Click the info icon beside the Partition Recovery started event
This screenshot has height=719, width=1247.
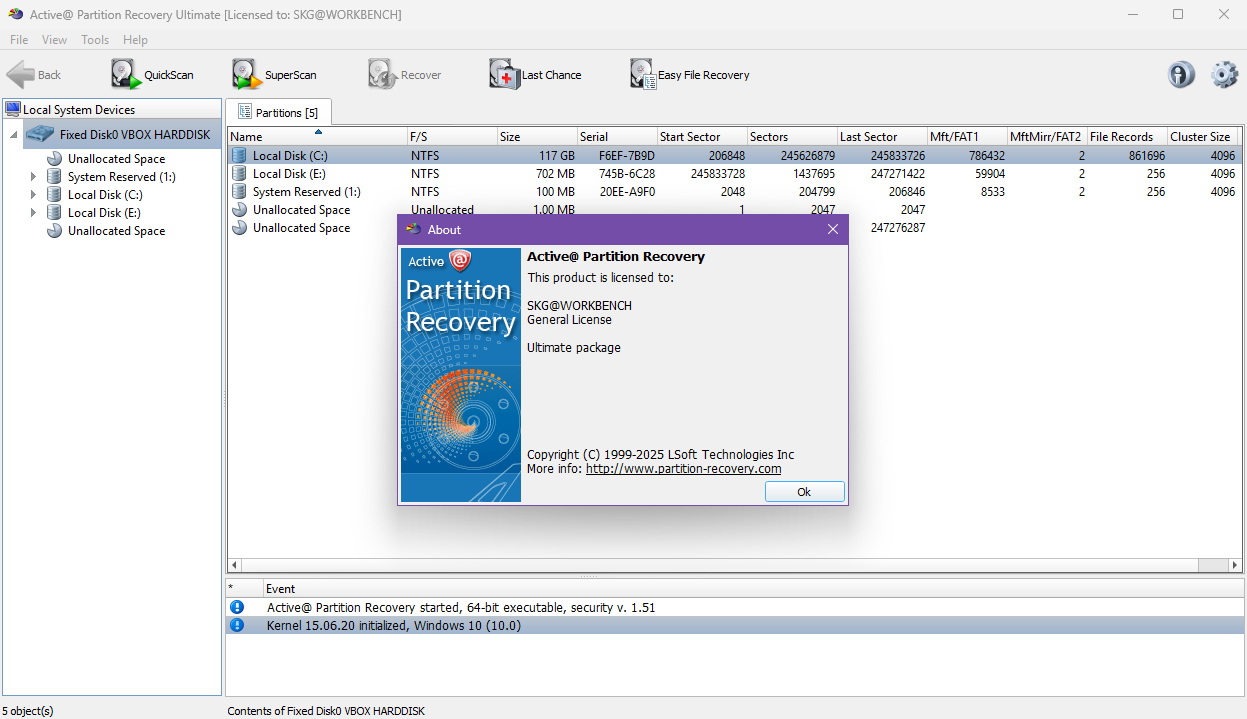[237, 607]
